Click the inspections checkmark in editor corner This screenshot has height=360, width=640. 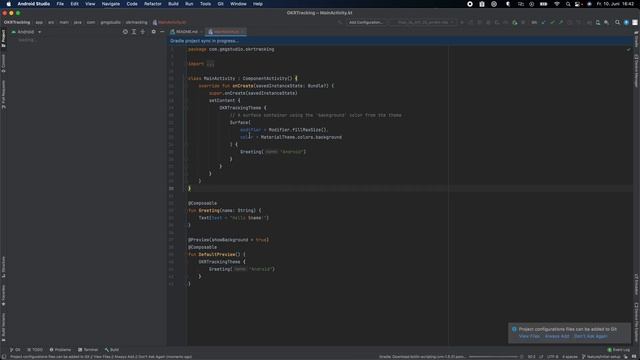(x=629, y=49)
